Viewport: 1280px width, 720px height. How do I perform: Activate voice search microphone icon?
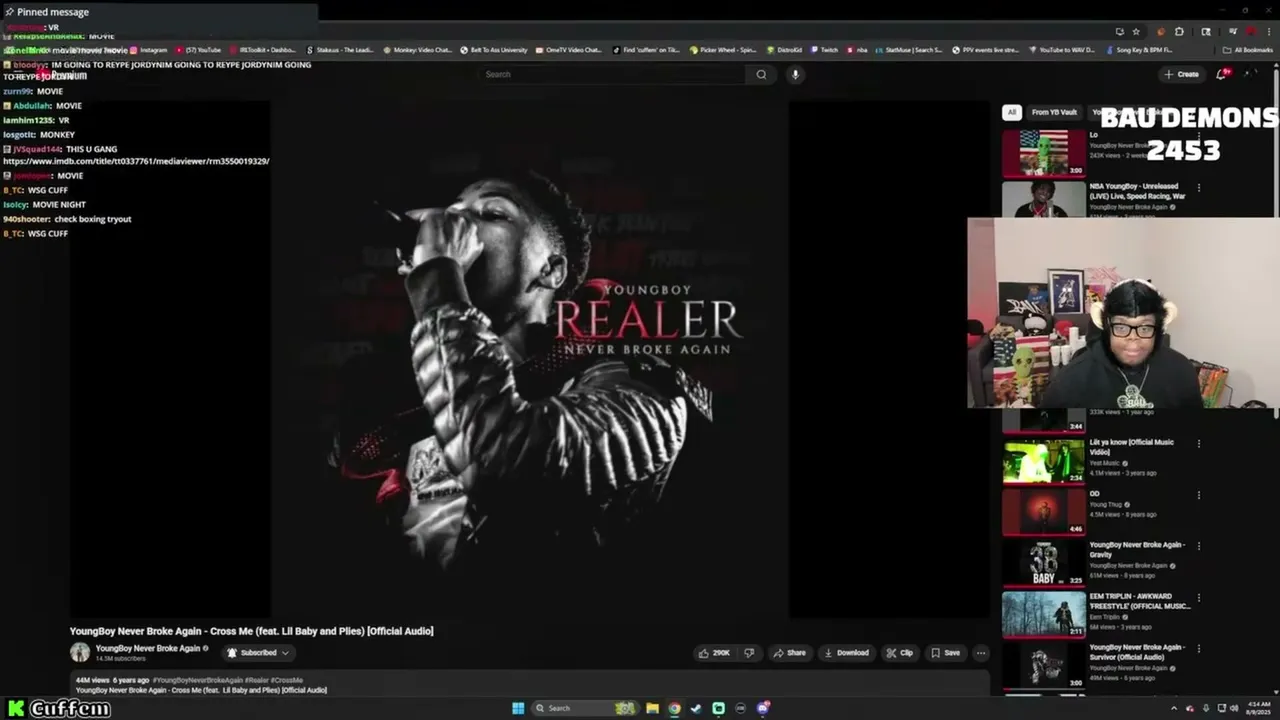tap(795, 74)
